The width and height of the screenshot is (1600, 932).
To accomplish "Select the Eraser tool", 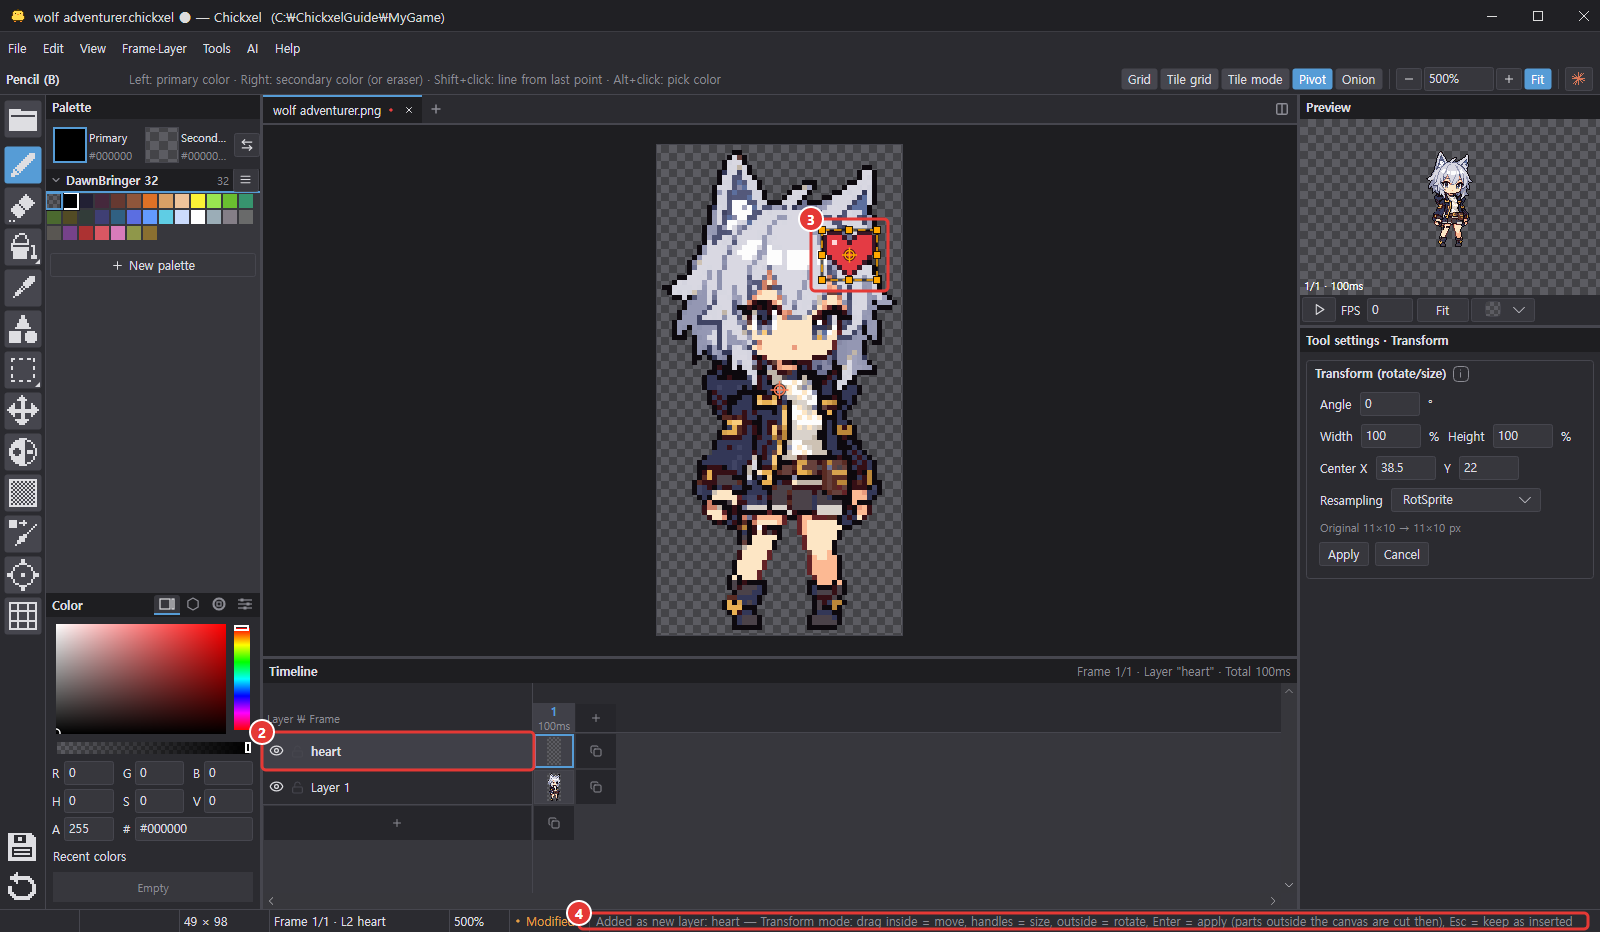I will 23,206.
